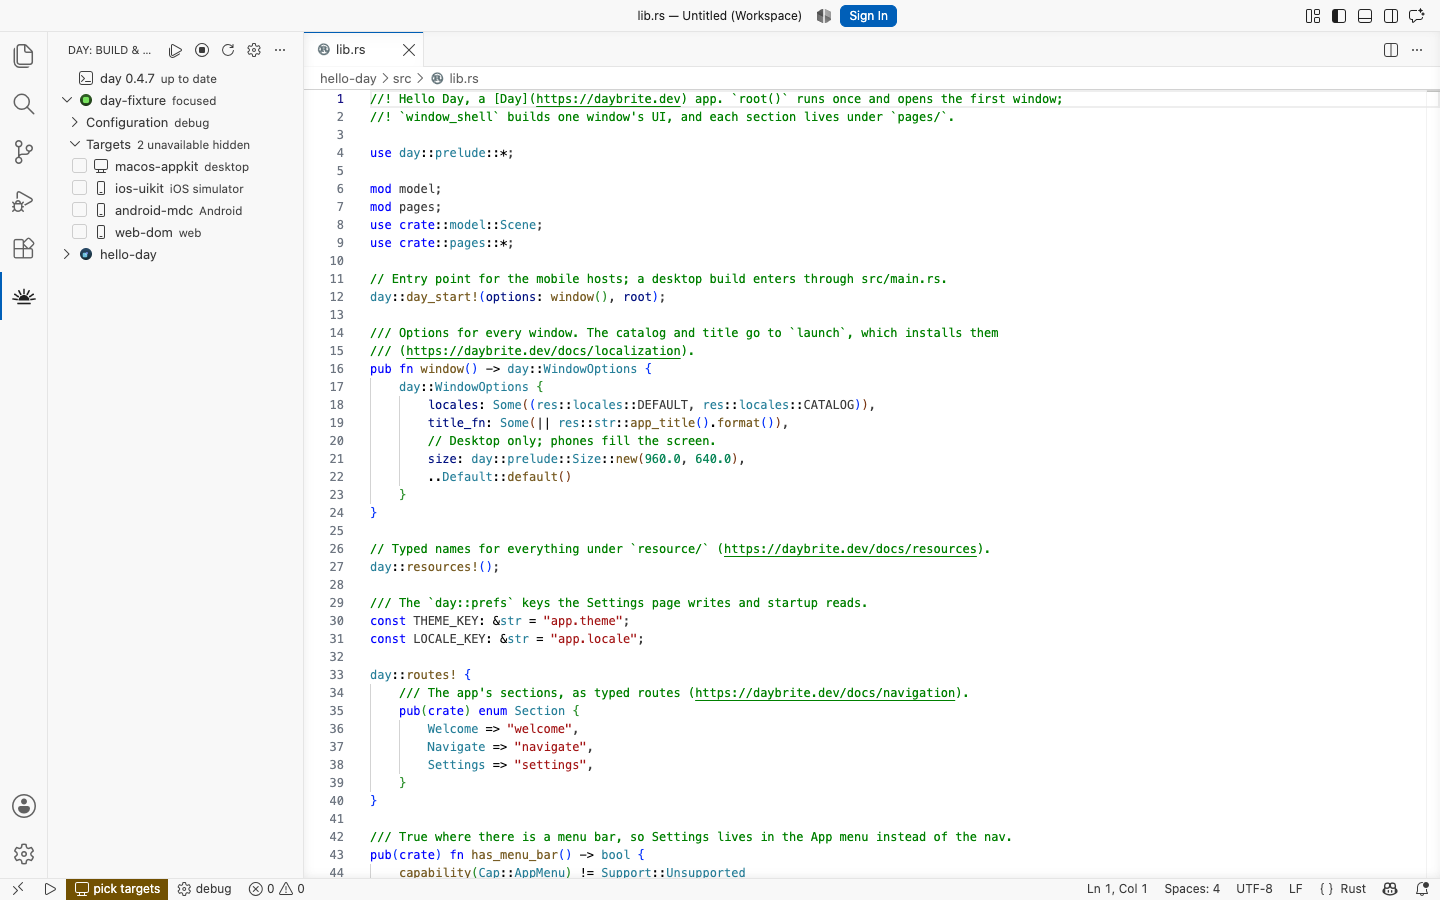The image size is (1440, 900).
Task: Open the Explorer view in activity bar
Action: [24, 56]
